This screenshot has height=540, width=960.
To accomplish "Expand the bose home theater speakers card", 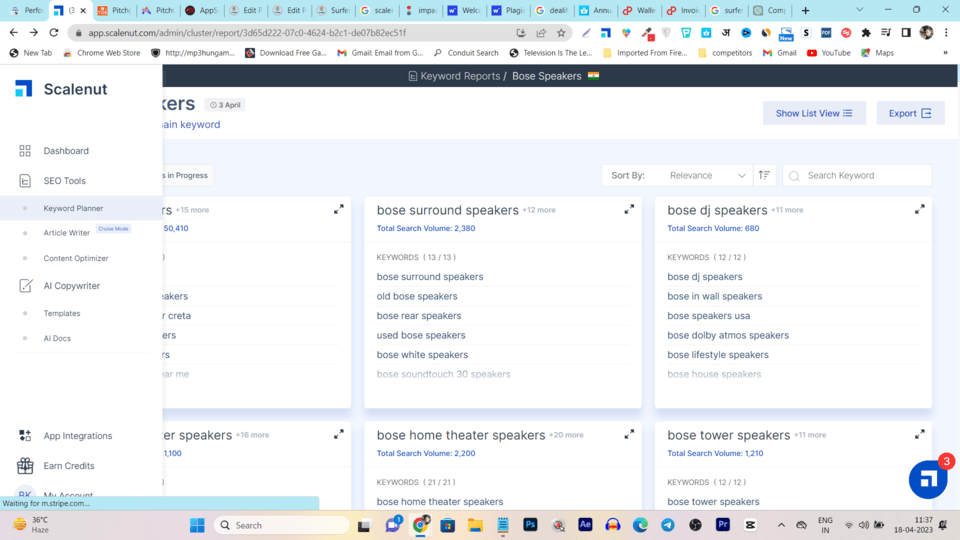I will tap(629, 435).
